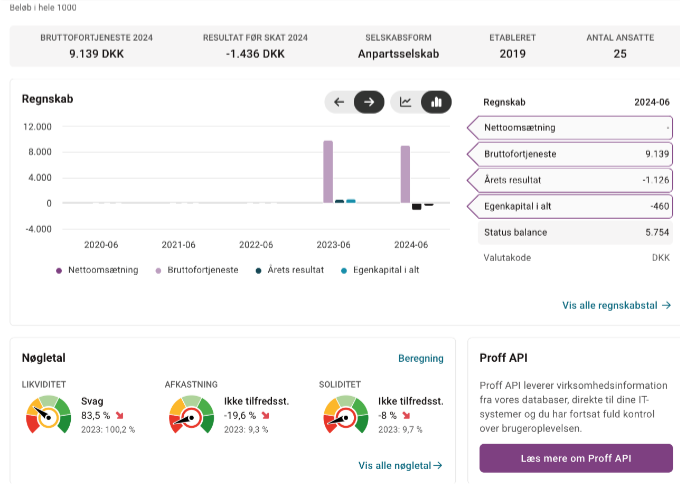Toggle Årets resultat legend item

click(x=290, y=270)
